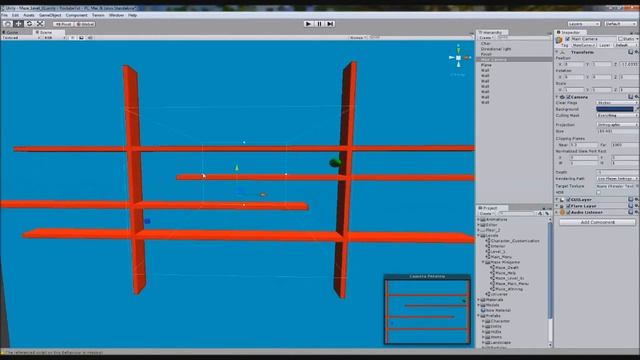Screen dimensions: 640x360
Task: Open the Tag MainCamera dropdown
Action: pyautogui.click(x=583, y=45)
